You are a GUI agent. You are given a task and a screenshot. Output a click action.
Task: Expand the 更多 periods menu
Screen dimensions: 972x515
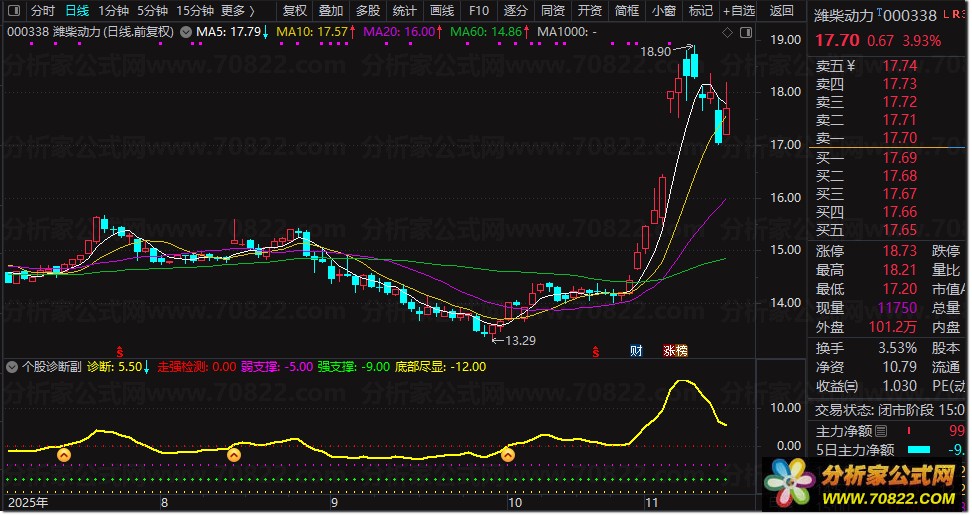(x=238, y=11)
